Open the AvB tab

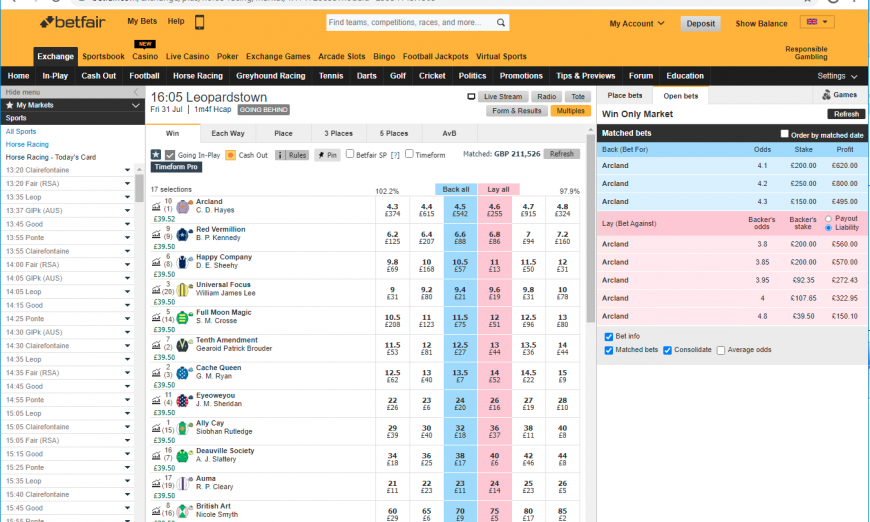point(449,133)
